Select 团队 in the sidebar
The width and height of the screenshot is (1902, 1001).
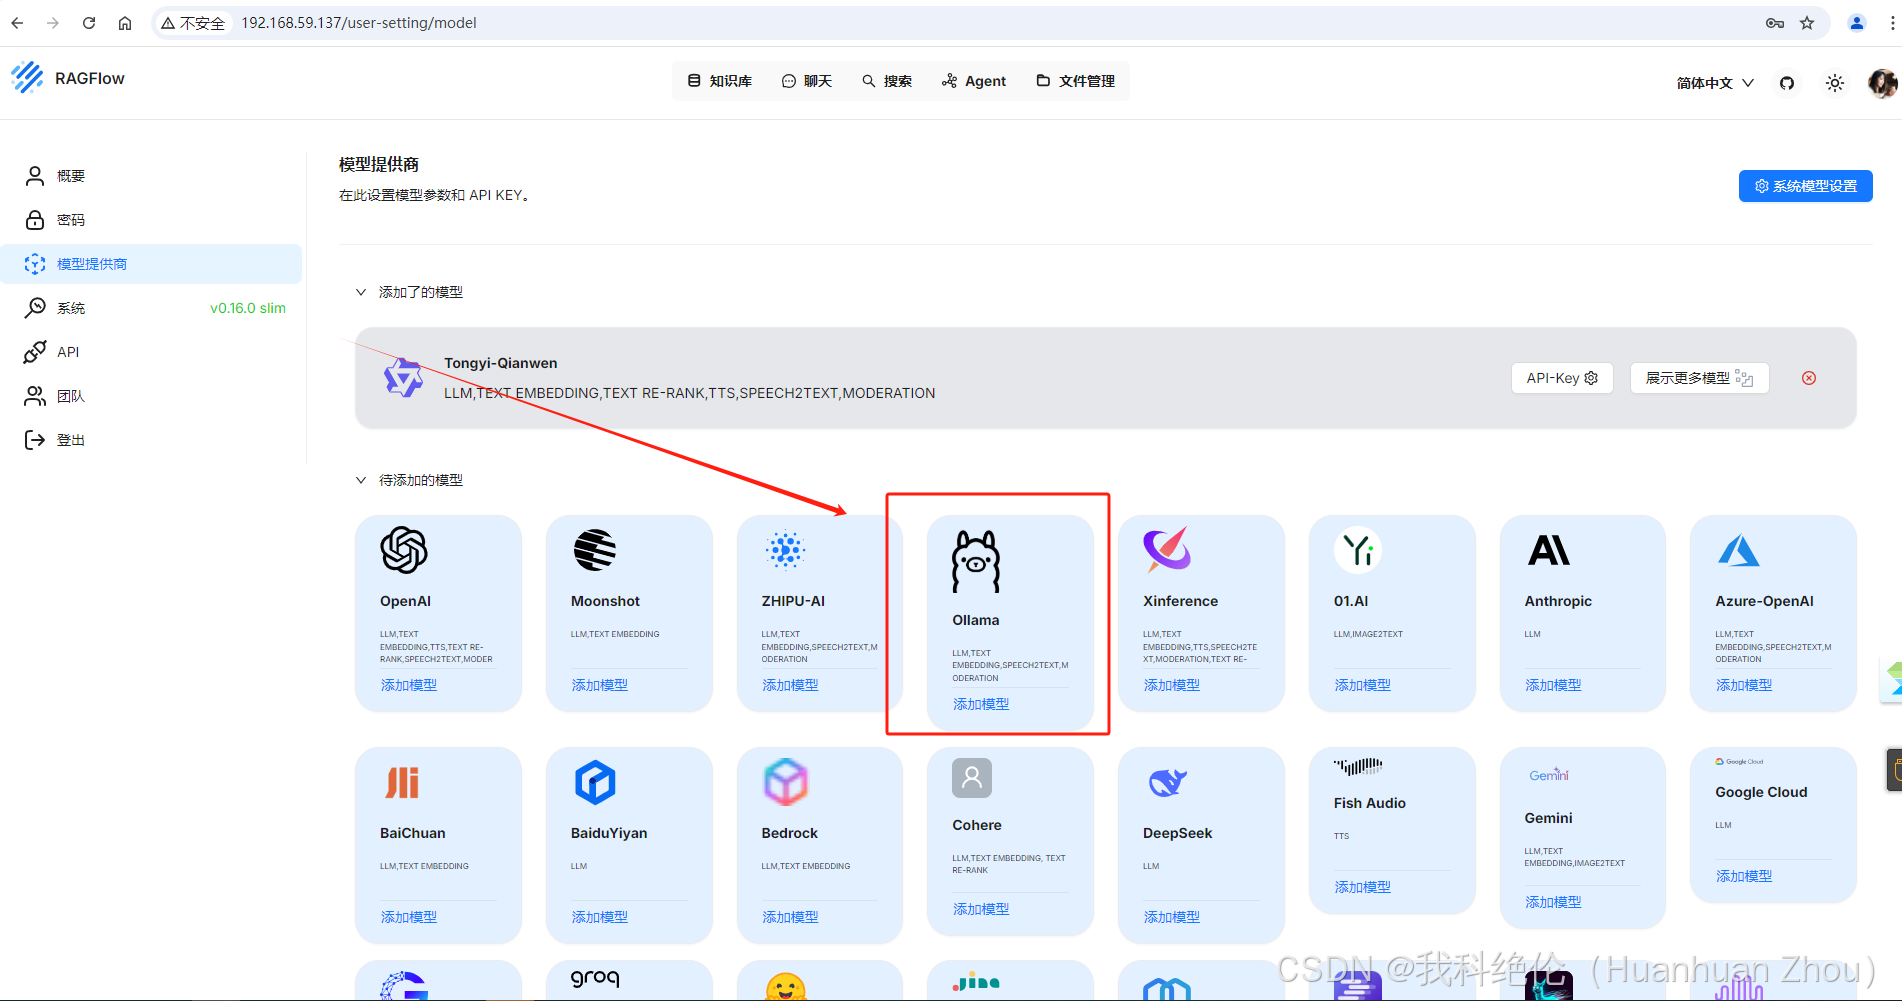click(x=152, y=396)
